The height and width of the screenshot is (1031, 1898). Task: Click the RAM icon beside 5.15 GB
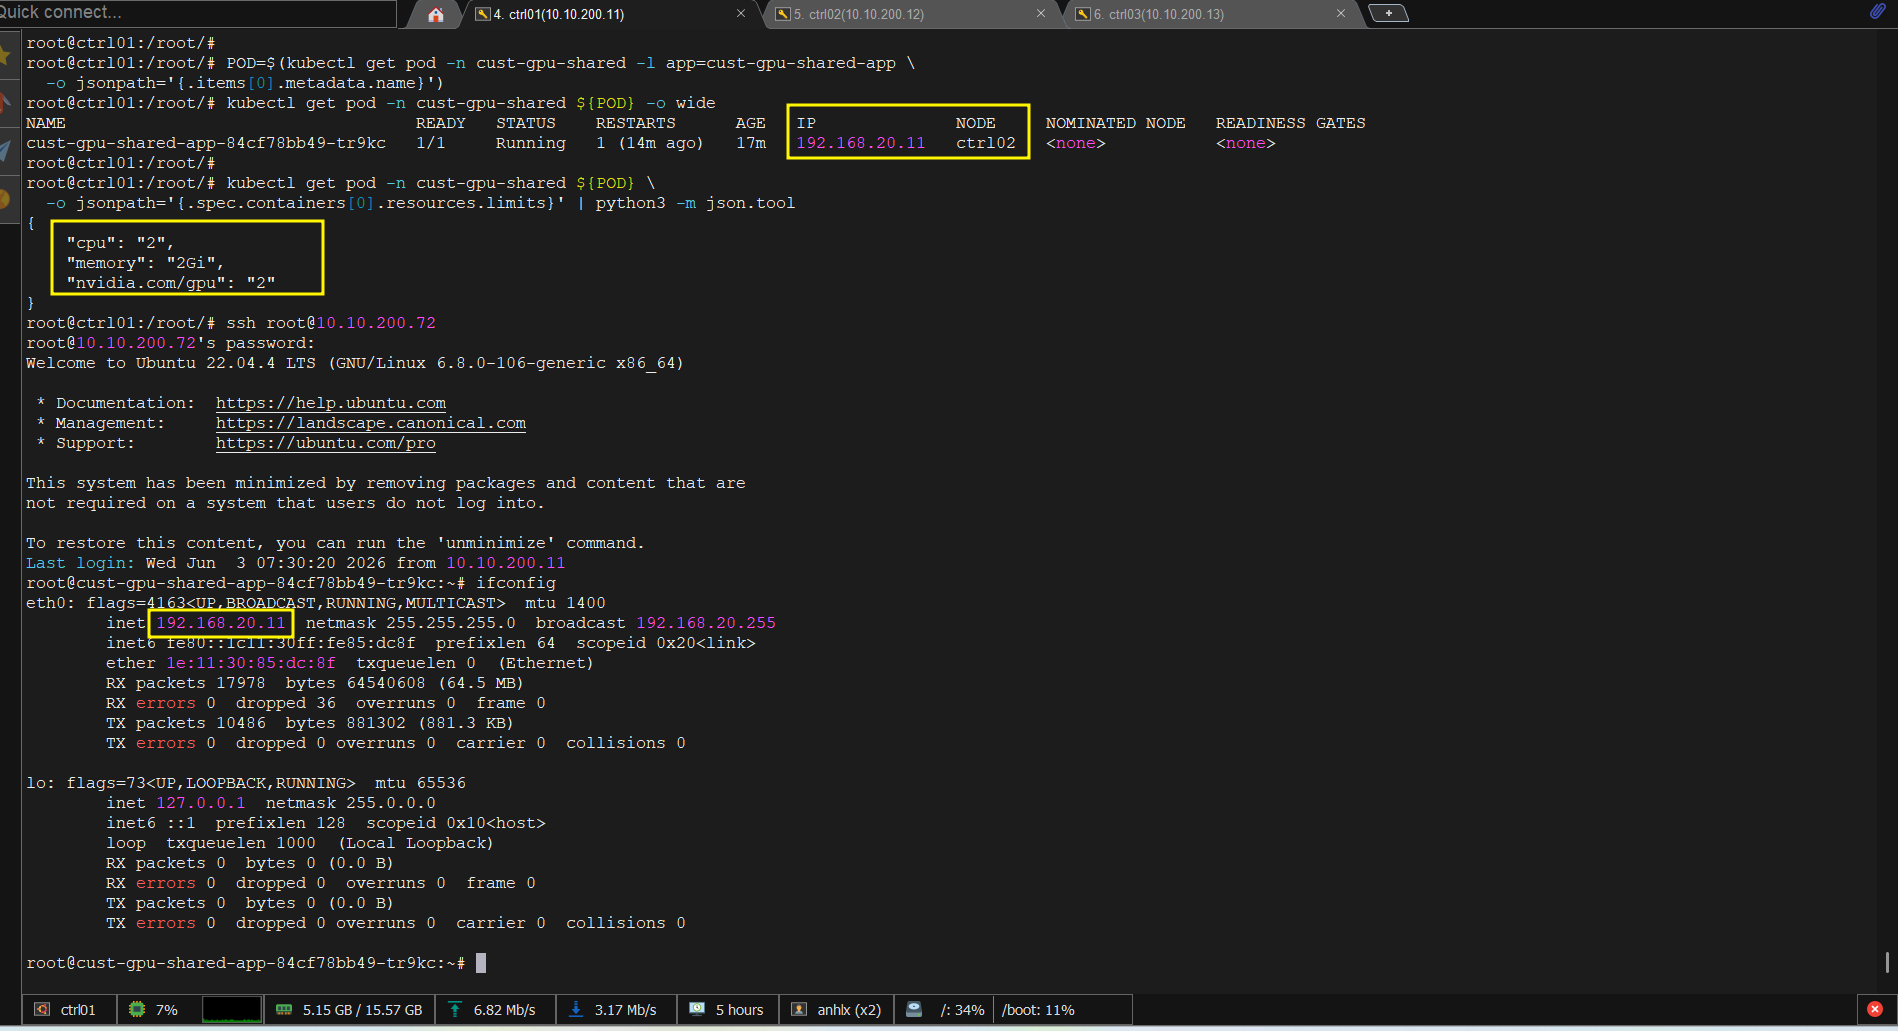point(284,1010)
